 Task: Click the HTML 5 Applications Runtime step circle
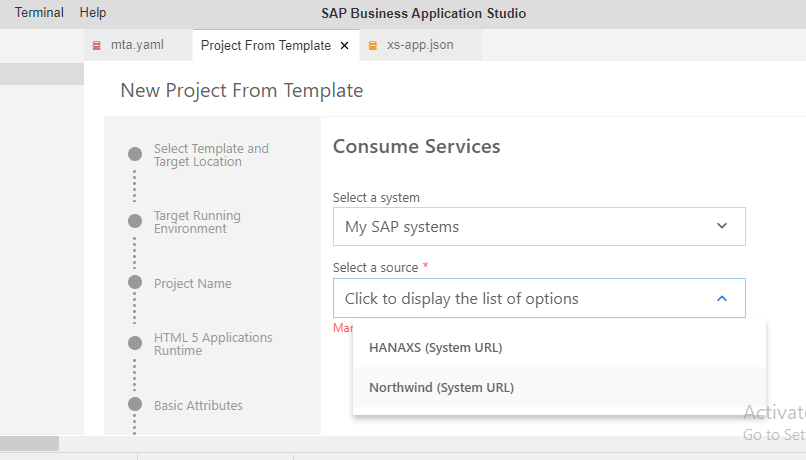pyautogui.click(x=135, y=343)
